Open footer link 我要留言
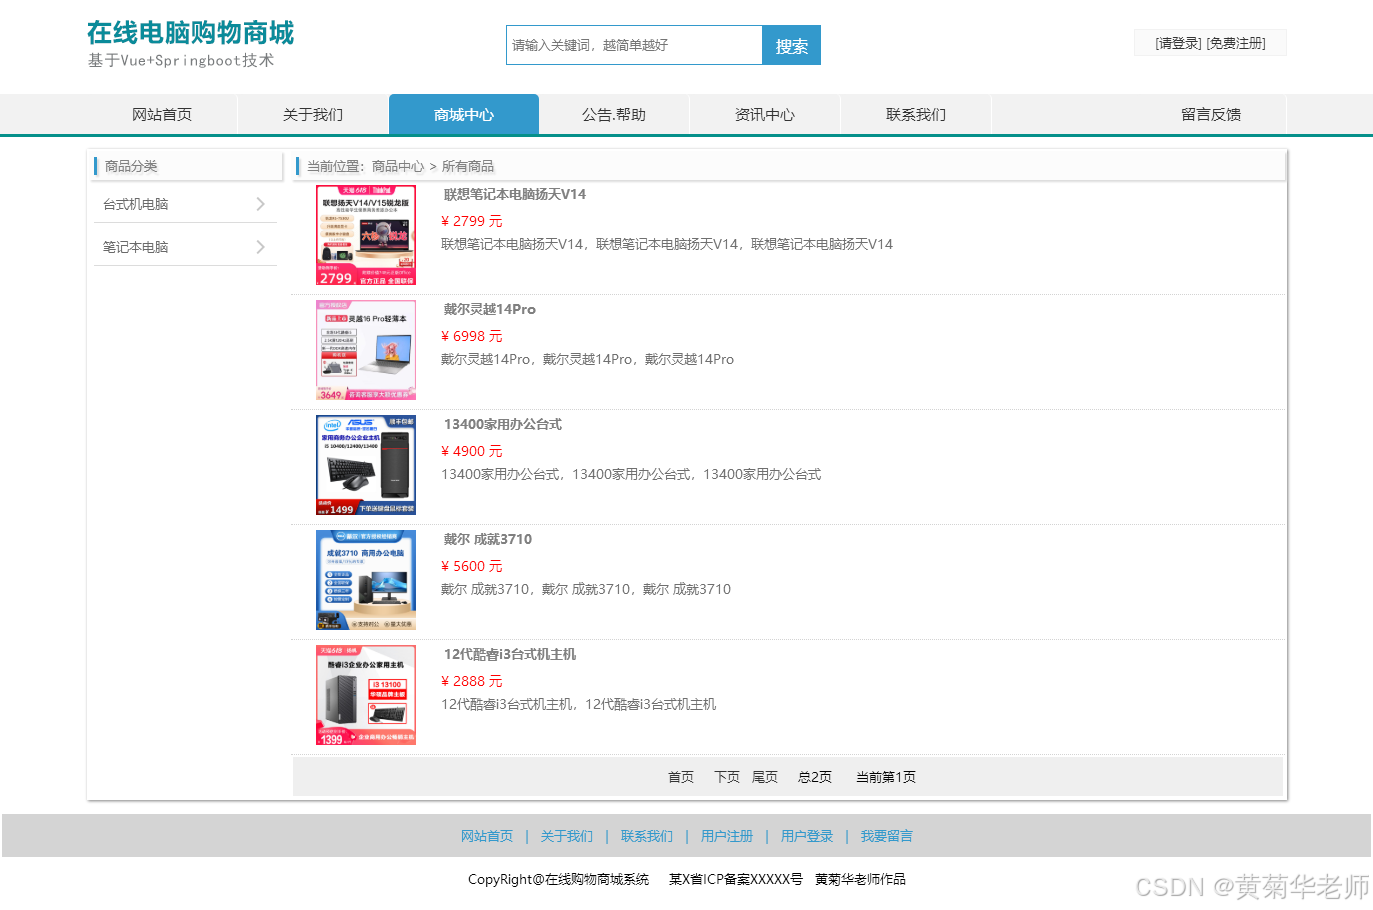This screenshot has height=910, width=1373. pos(887,836)
